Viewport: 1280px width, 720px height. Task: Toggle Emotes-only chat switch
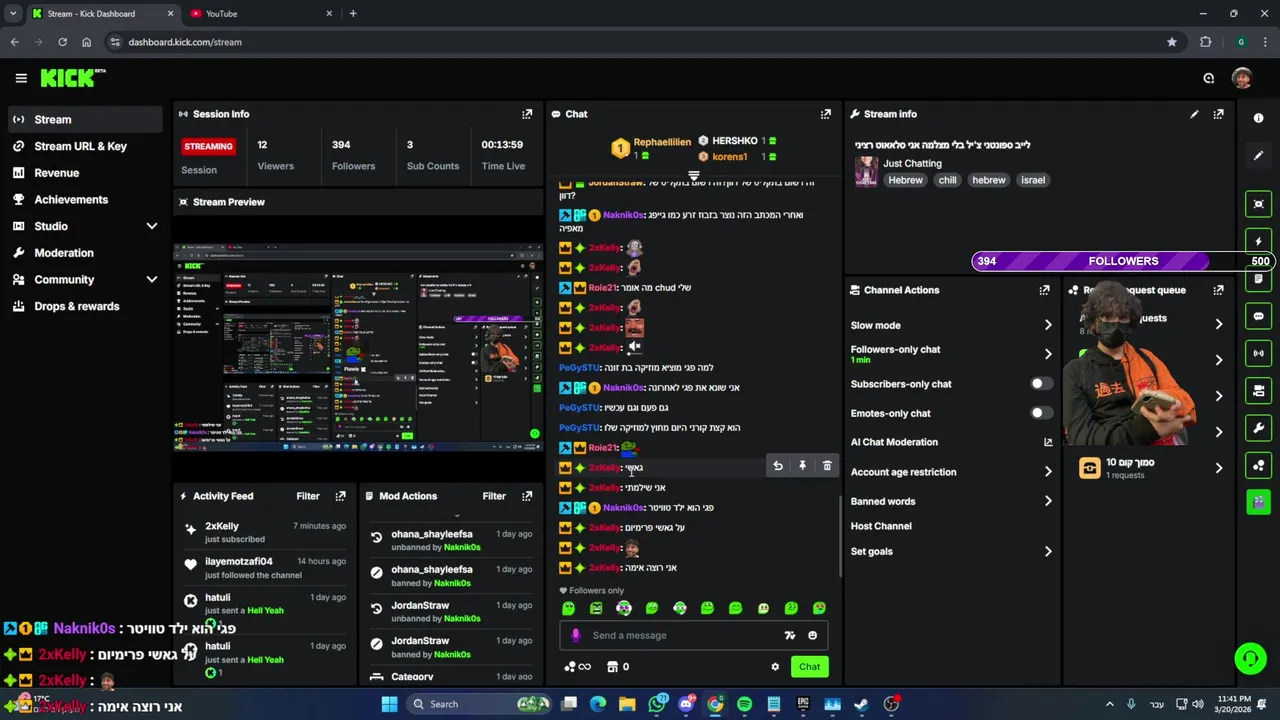point(1041,413)
